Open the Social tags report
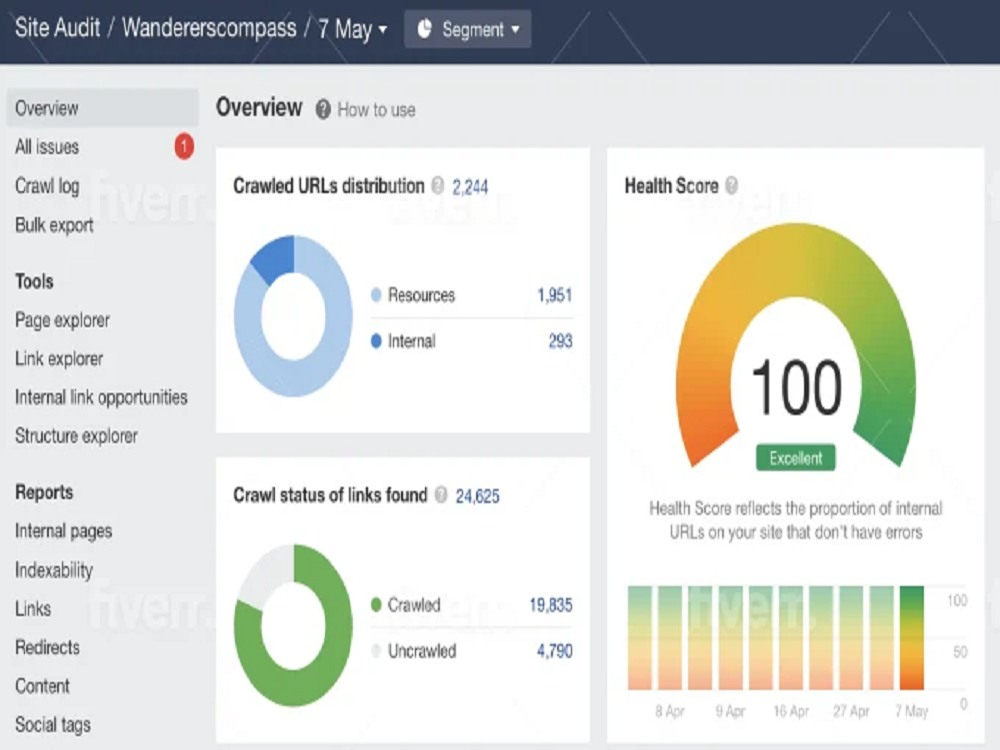The image size is (1000, 750). pos(53,725)
